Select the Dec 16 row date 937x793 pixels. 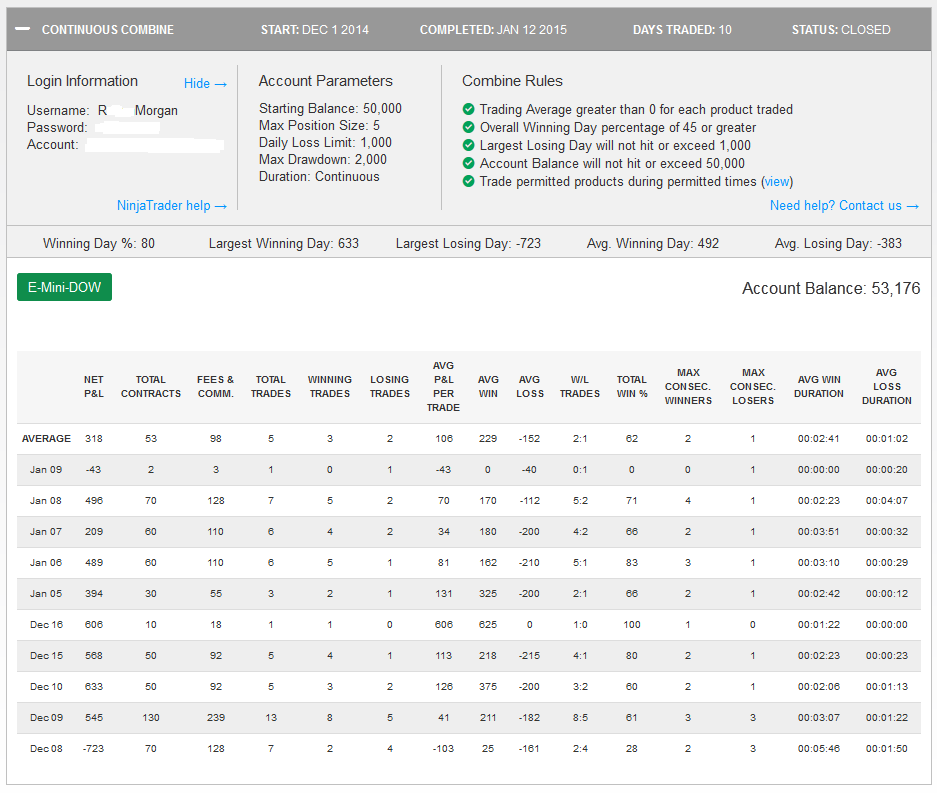[46, 625]
